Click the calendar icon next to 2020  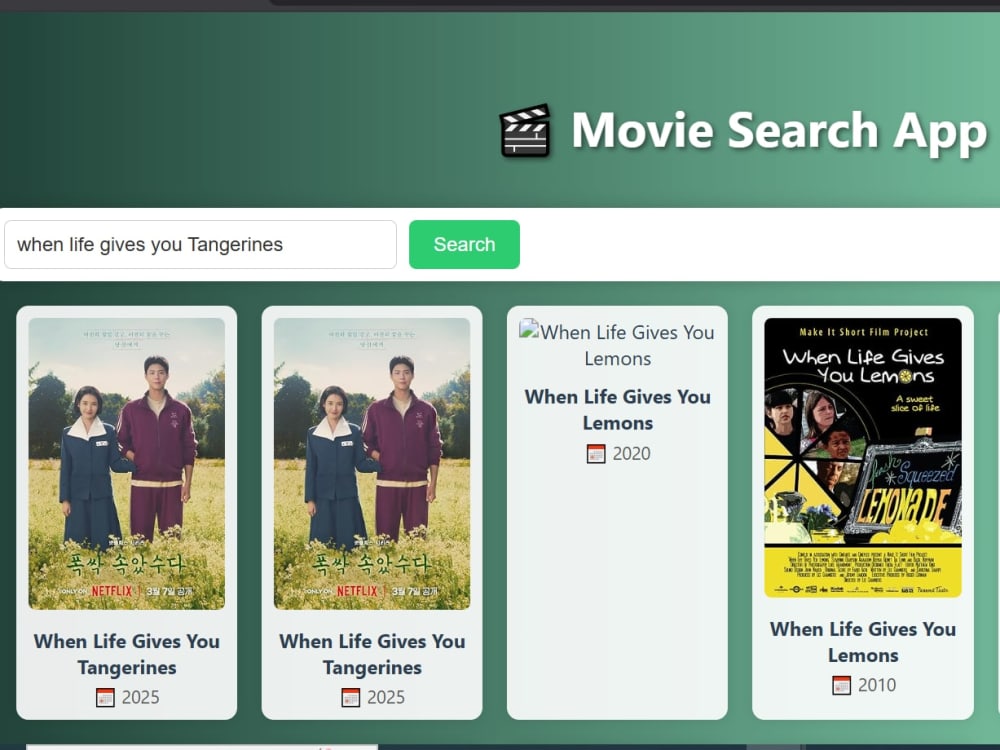pos(596,454)
